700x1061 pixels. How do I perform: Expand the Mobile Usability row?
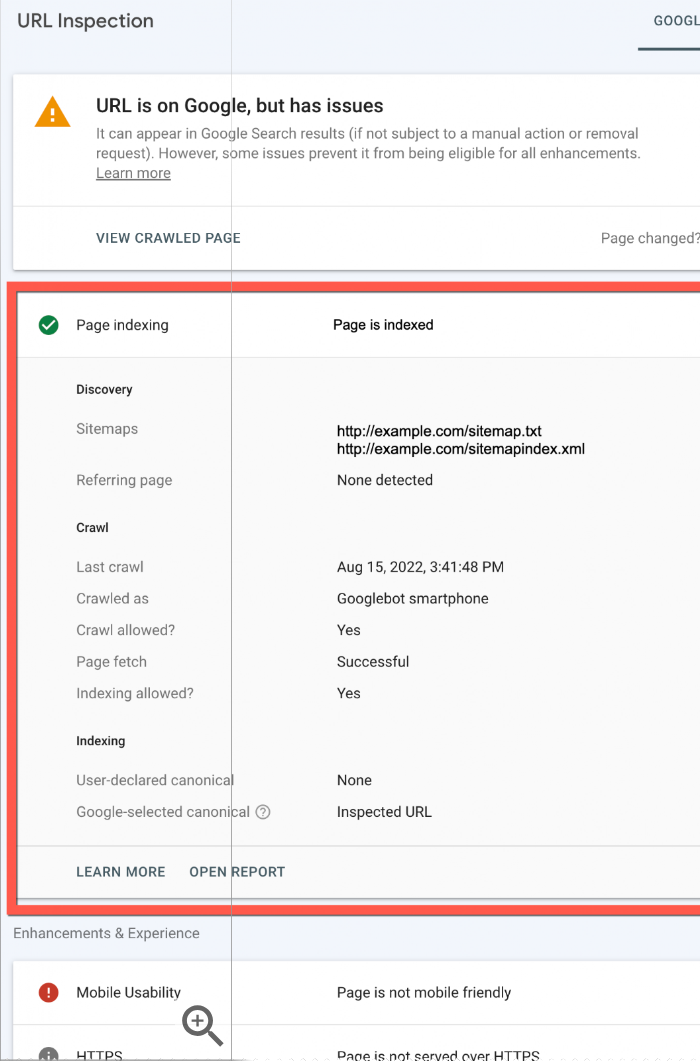[x=357, y=993]
